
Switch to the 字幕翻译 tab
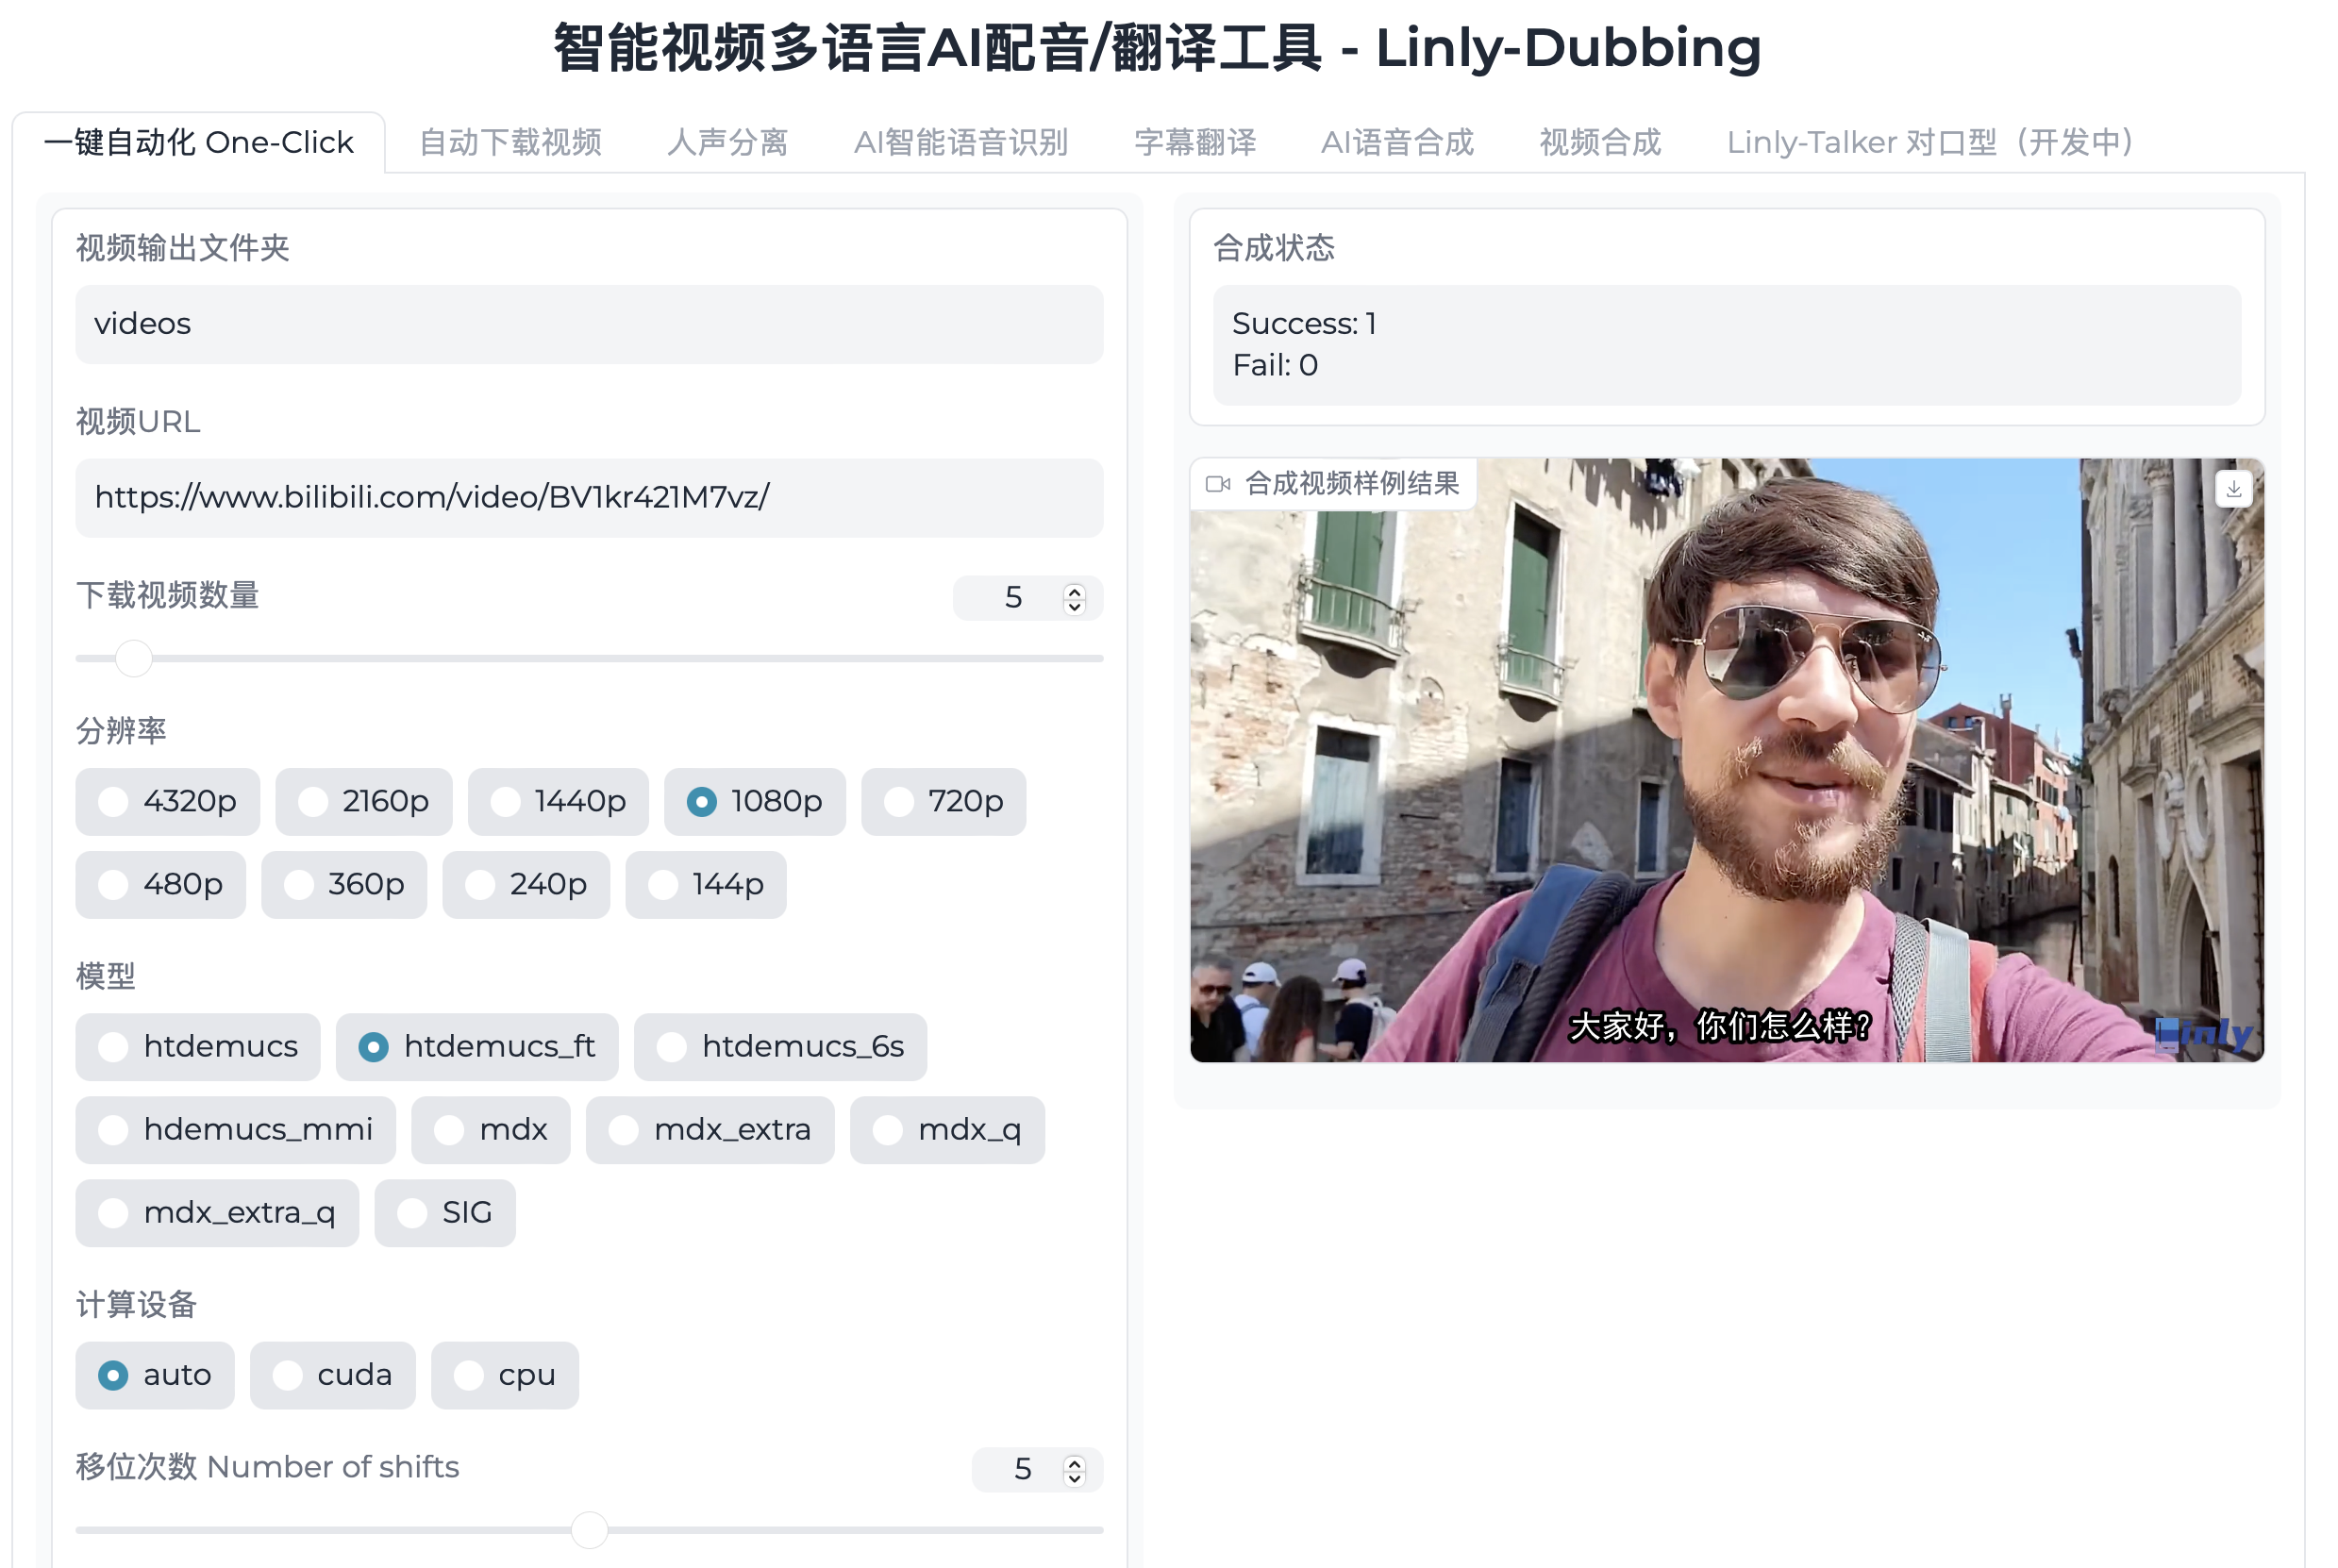point(1196,142)
